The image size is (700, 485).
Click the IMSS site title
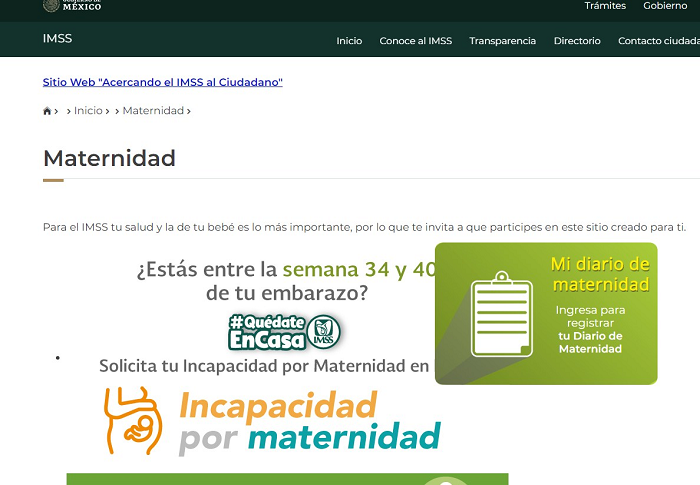click(x=57, y=38)
